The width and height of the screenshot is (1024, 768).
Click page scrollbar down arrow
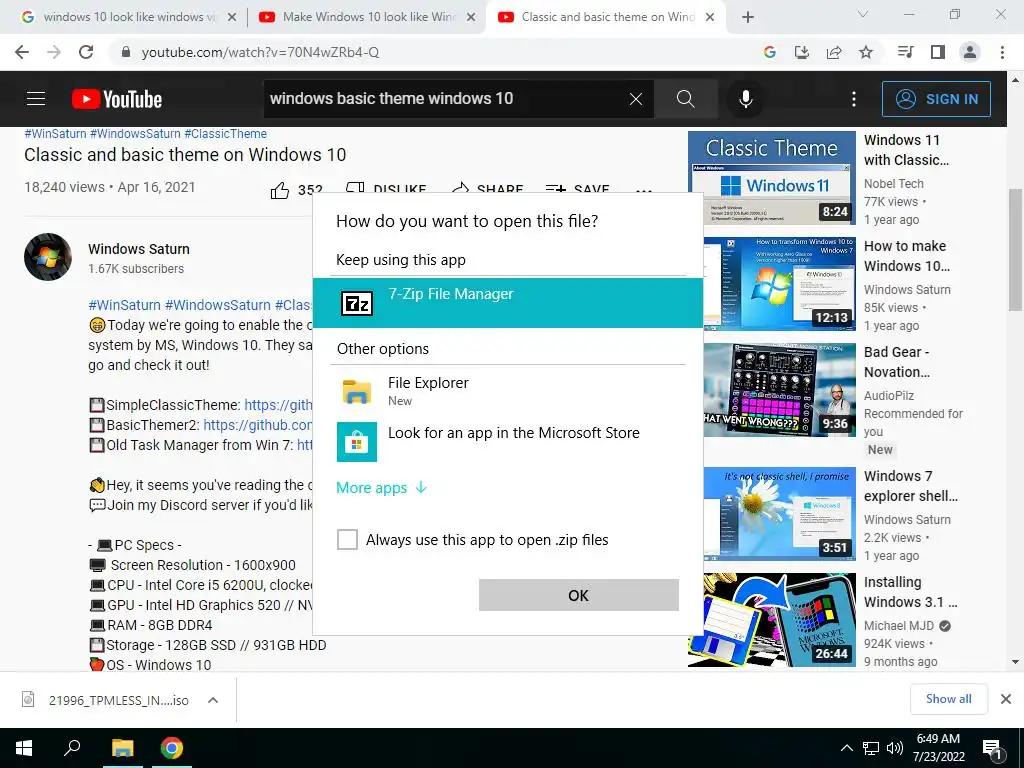click(x=1015, y=662)
